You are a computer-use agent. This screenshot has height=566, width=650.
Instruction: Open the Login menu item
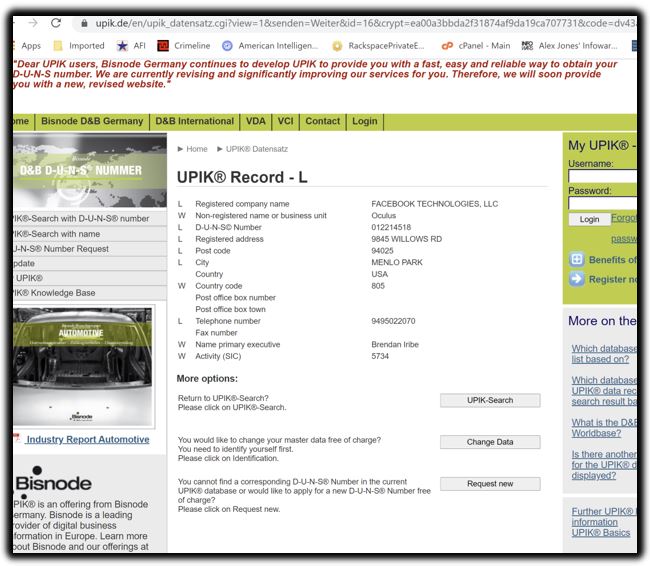pyautogui.click(x=365, y=121)
